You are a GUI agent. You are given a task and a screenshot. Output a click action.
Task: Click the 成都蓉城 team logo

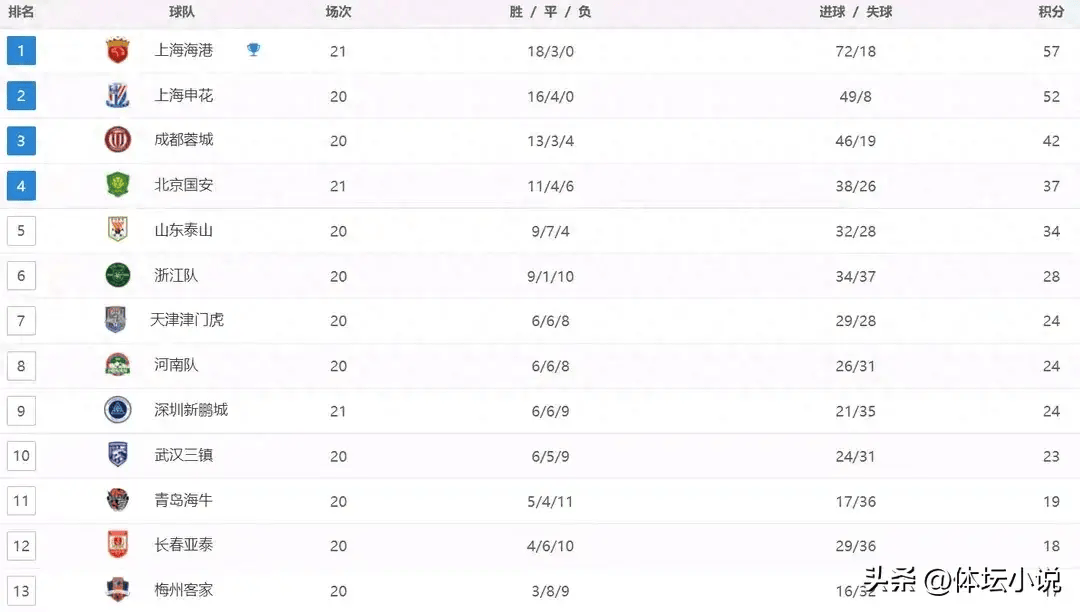pyautogui.click(x=118, y=140)
